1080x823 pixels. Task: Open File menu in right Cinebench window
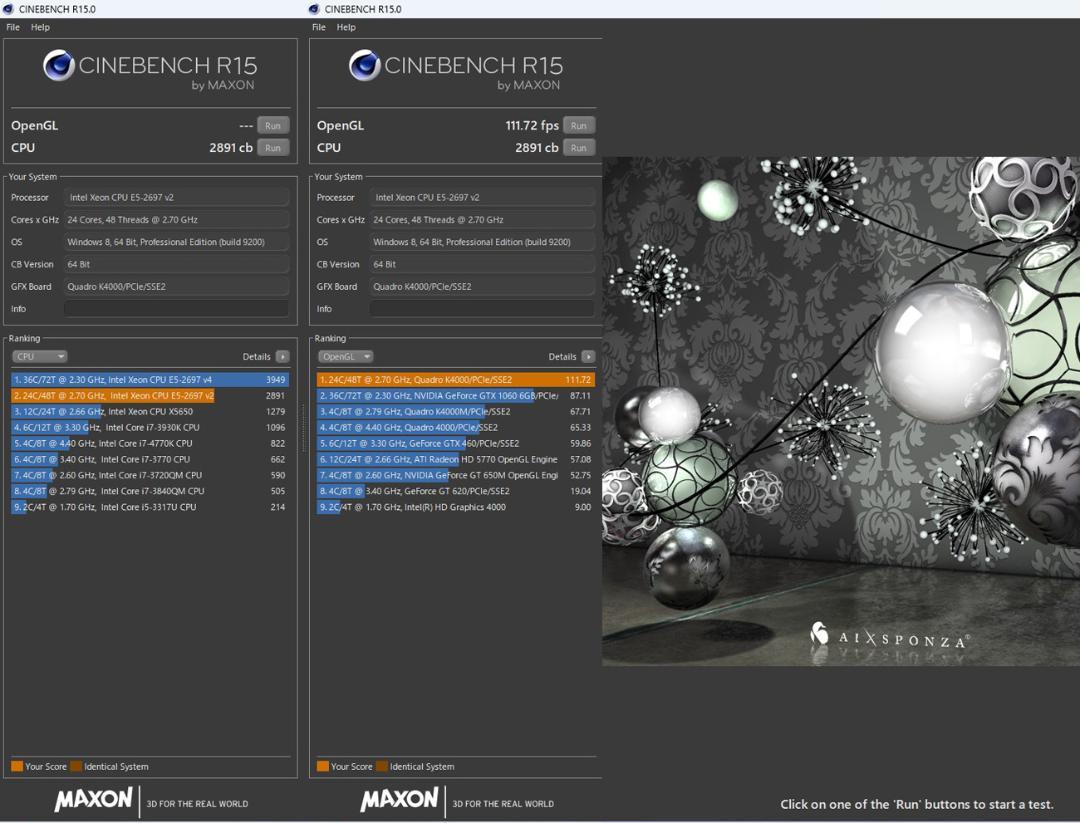(319, 28)
